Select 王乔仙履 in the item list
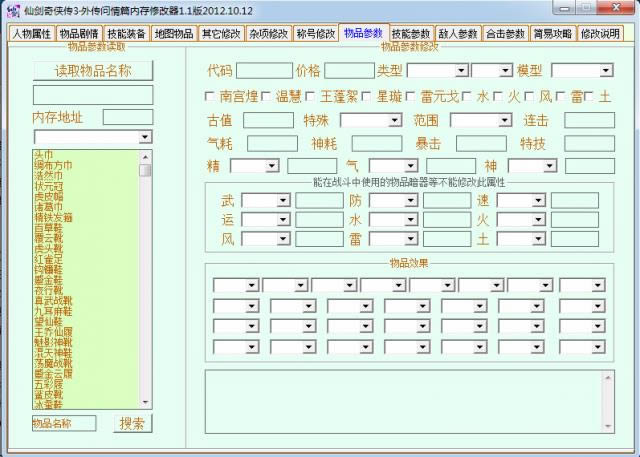640x457 pixels. coord(53,332)
